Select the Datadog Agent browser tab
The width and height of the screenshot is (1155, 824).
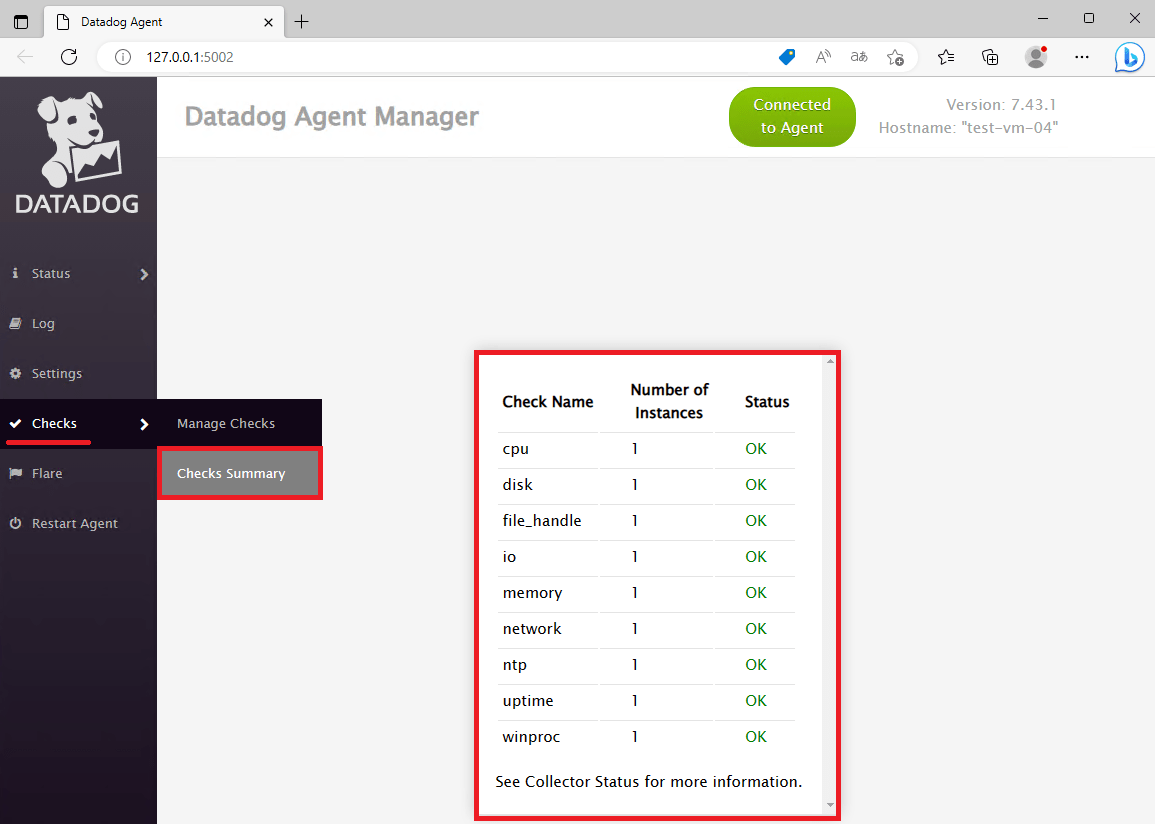164,22
